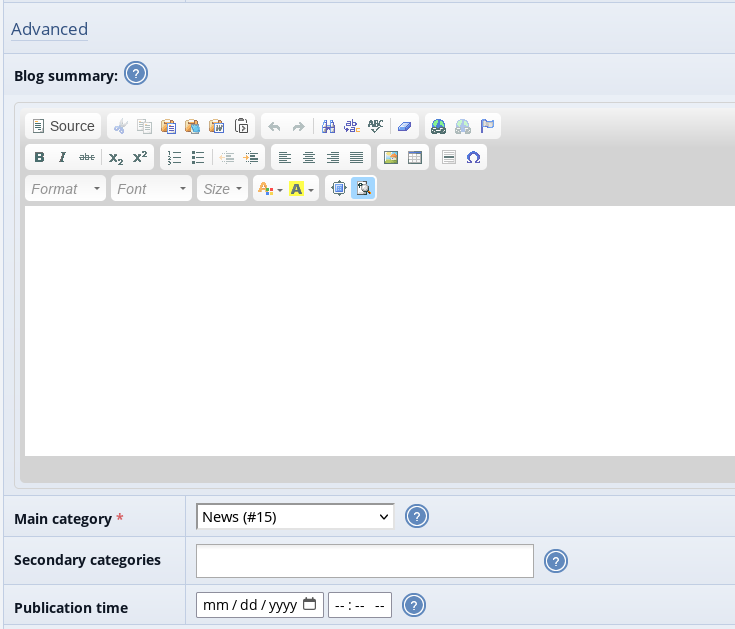Align text left
This screenshot has width=735, height=629.
pyautogui.click(x=285, y=157)
